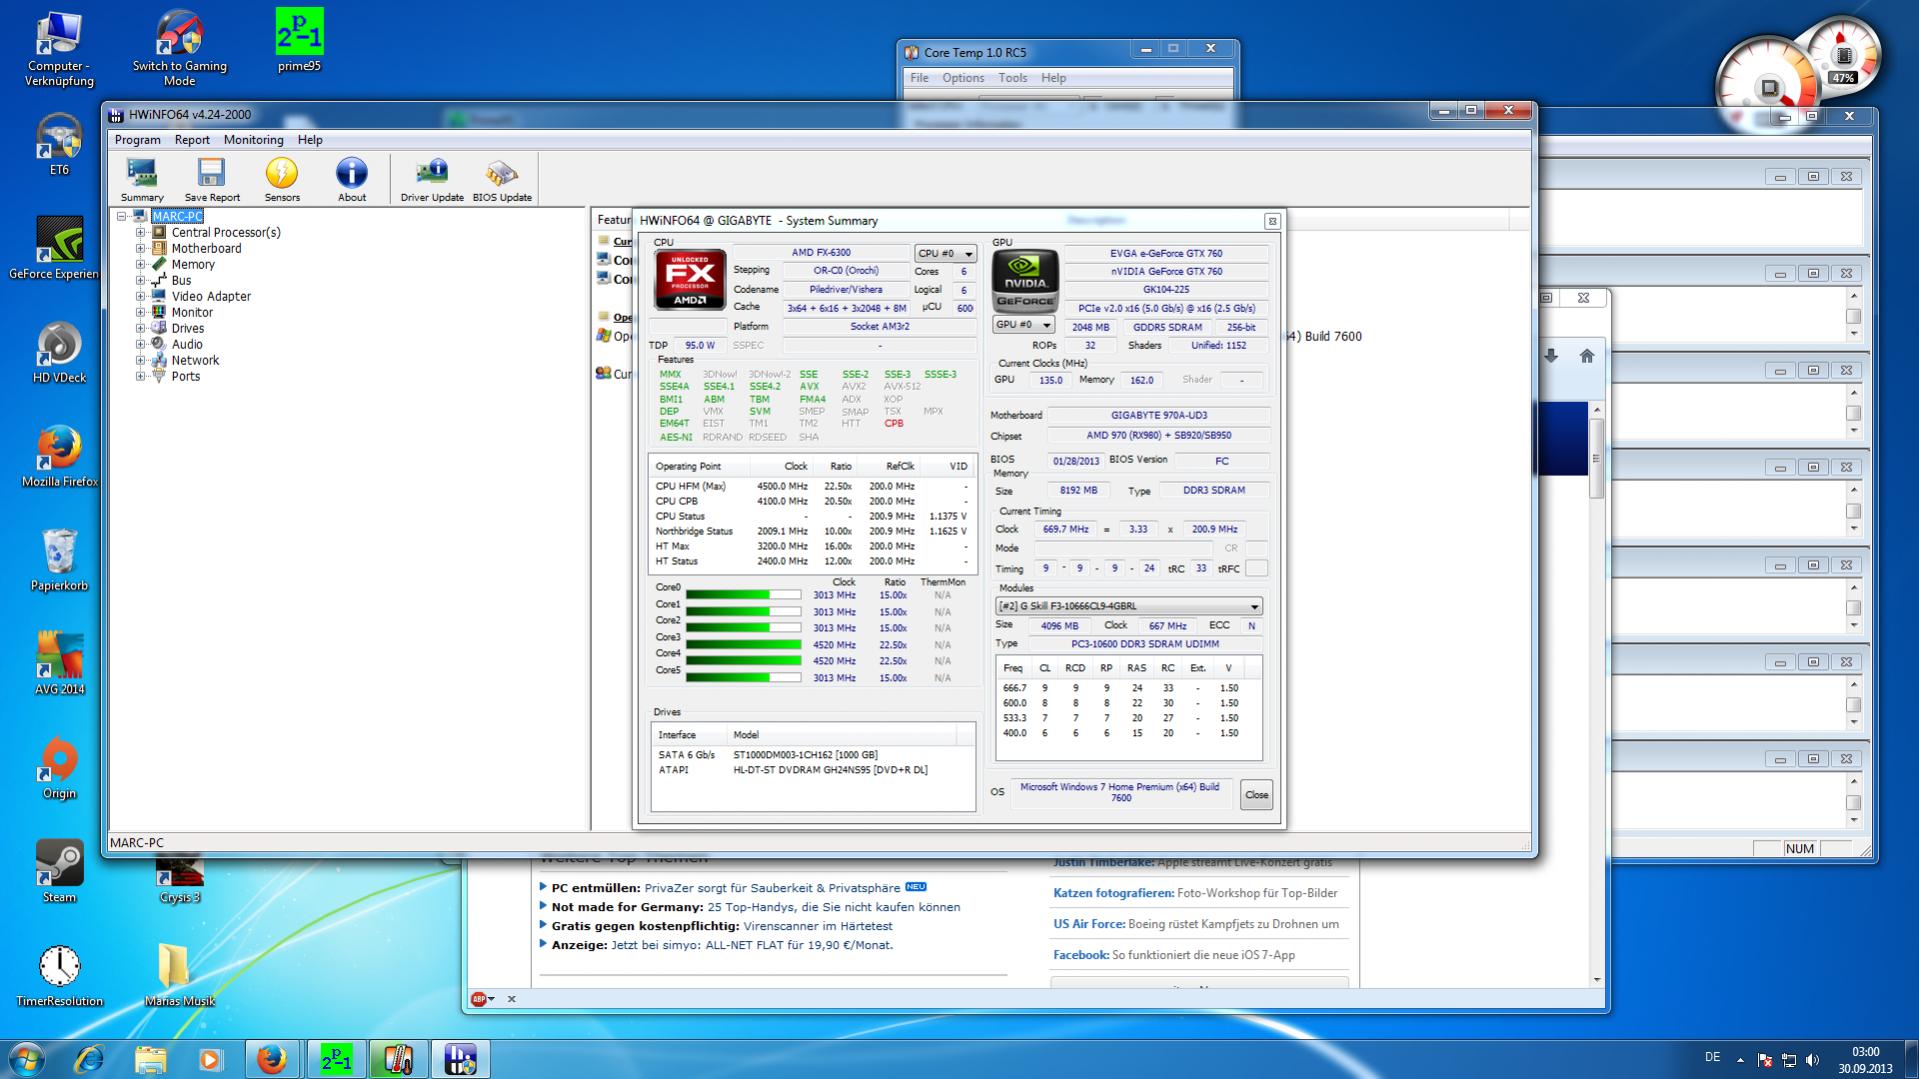Select the TimerResolution clock icon
The image size is (1919, 1079).
[59, 975]
